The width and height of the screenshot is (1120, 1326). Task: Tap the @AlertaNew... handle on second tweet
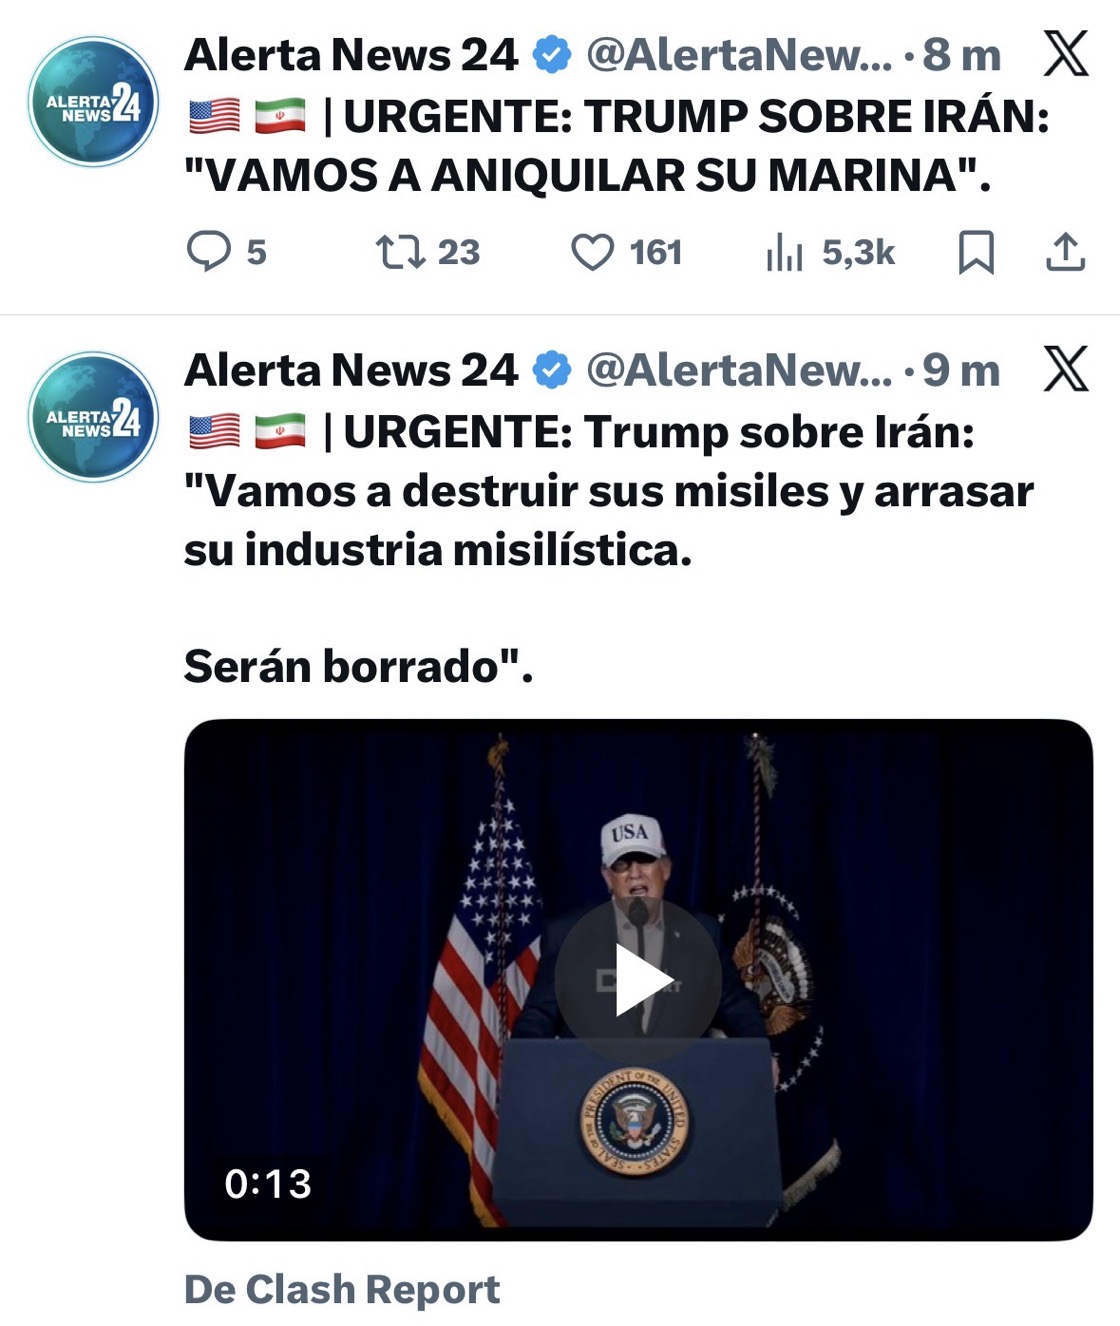coord(739,370)
